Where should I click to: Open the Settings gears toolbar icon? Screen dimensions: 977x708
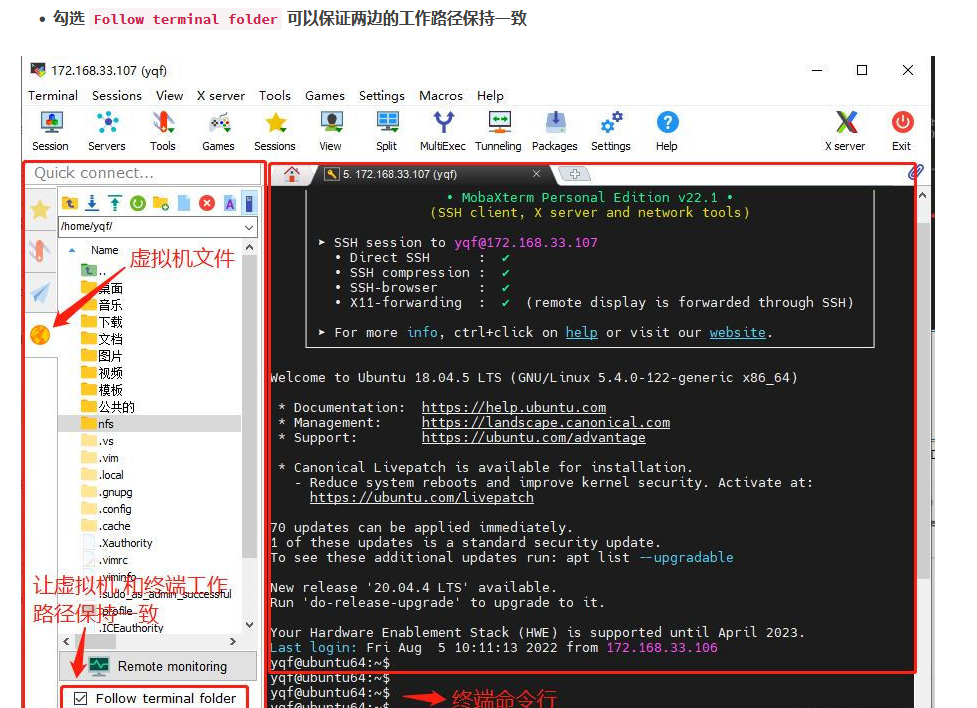pos(611,130)
